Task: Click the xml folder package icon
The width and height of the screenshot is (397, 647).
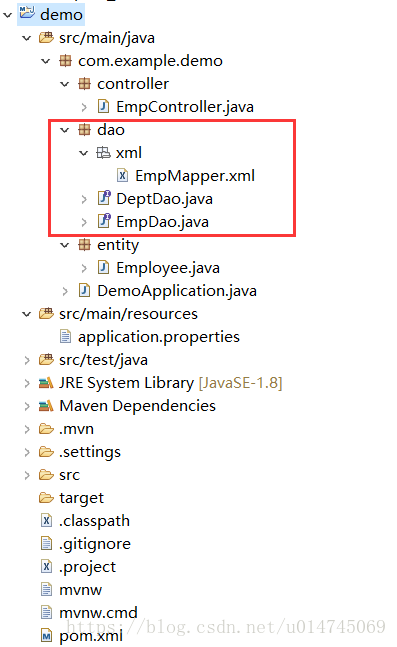Action: click(103, 153)
